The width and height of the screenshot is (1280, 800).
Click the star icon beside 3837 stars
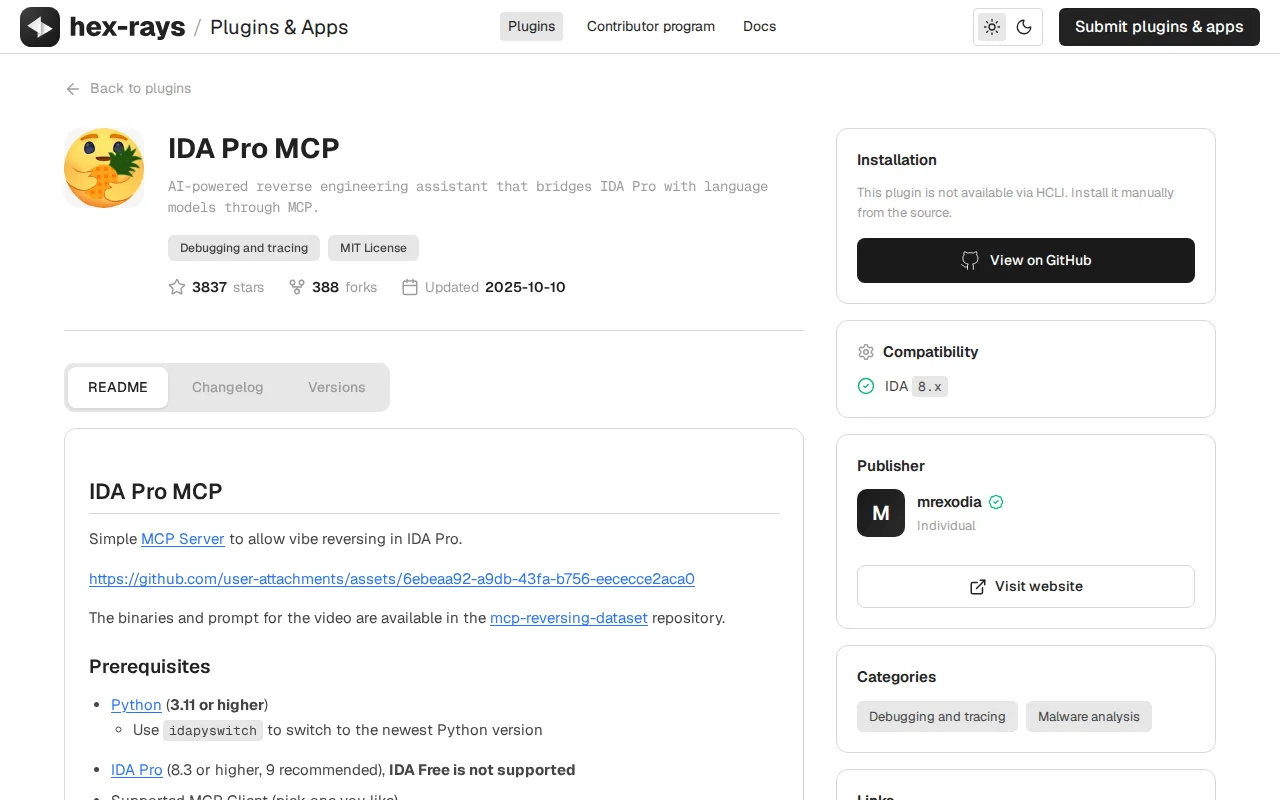(x=177, y=287)
